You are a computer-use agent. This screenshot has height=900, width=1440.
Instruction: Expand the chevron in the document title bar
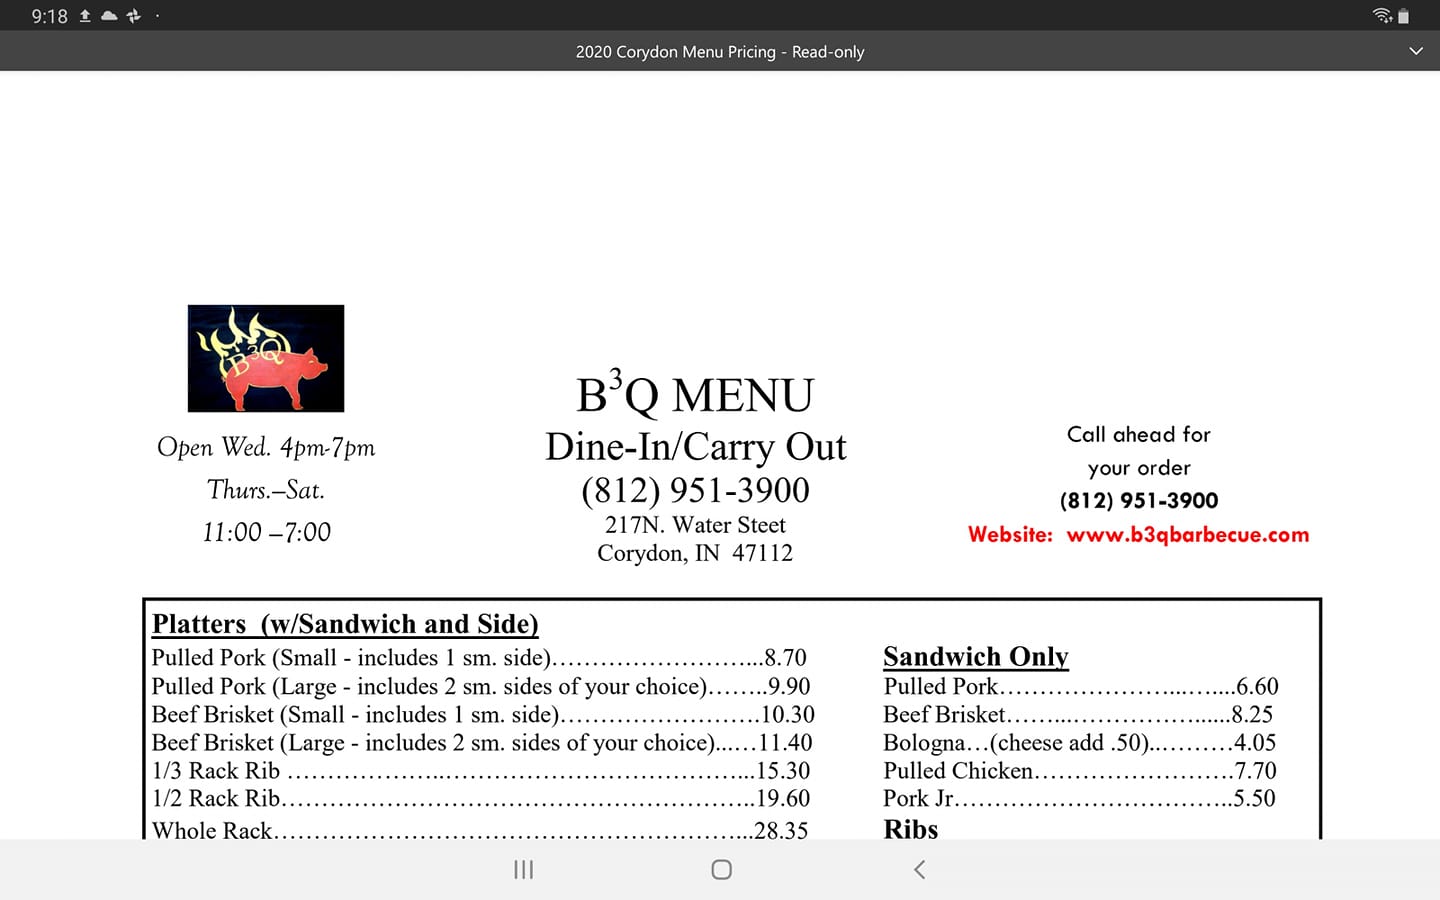[x=1415, y=51]
